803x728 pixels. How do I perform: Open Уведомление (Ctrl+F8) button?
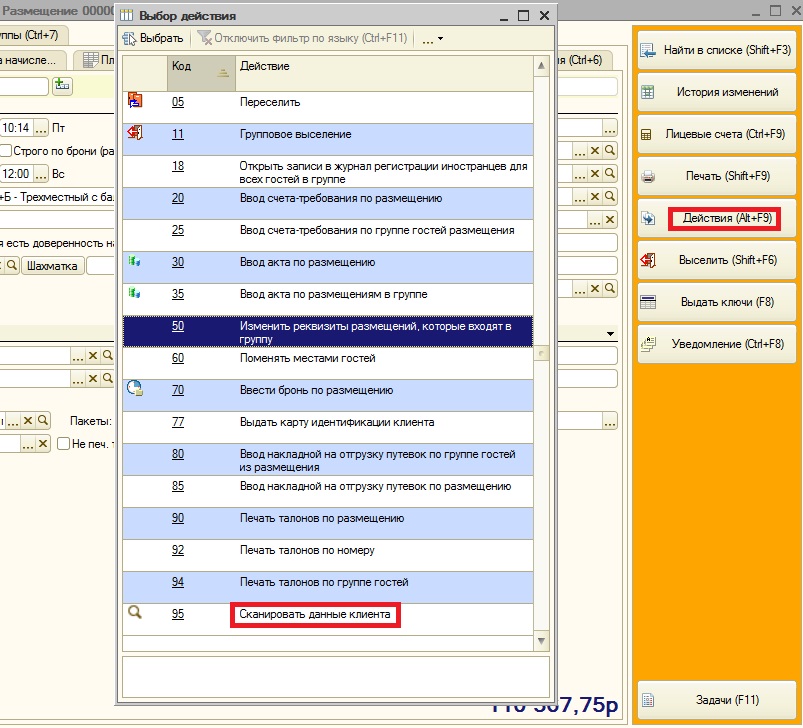tap(717, 344)
